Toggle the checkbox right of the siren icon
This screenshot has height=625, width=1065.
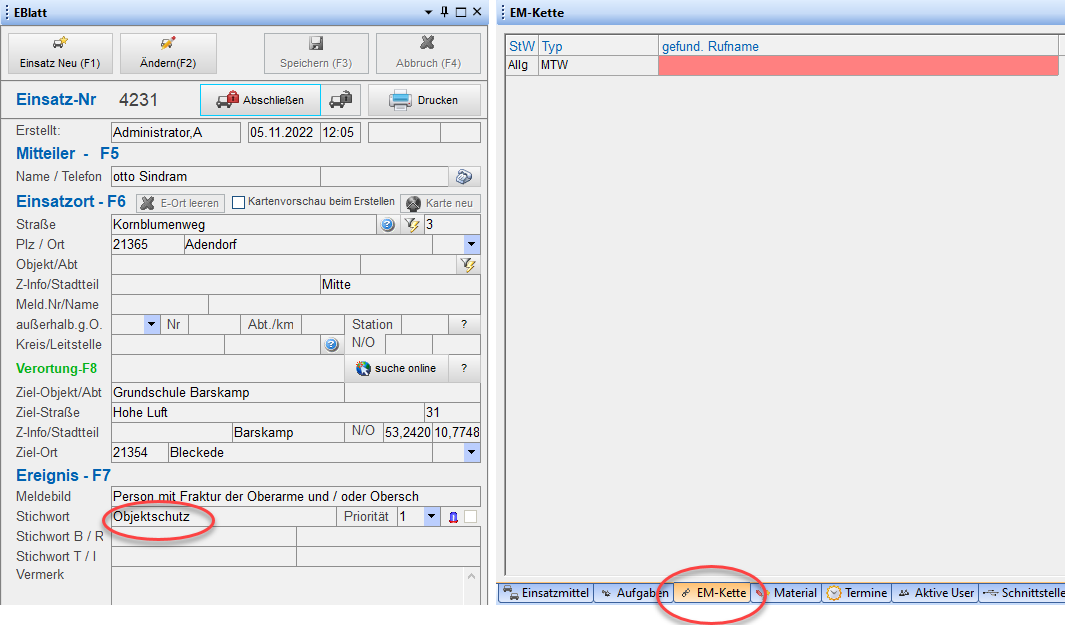click(x=470, y=517)
